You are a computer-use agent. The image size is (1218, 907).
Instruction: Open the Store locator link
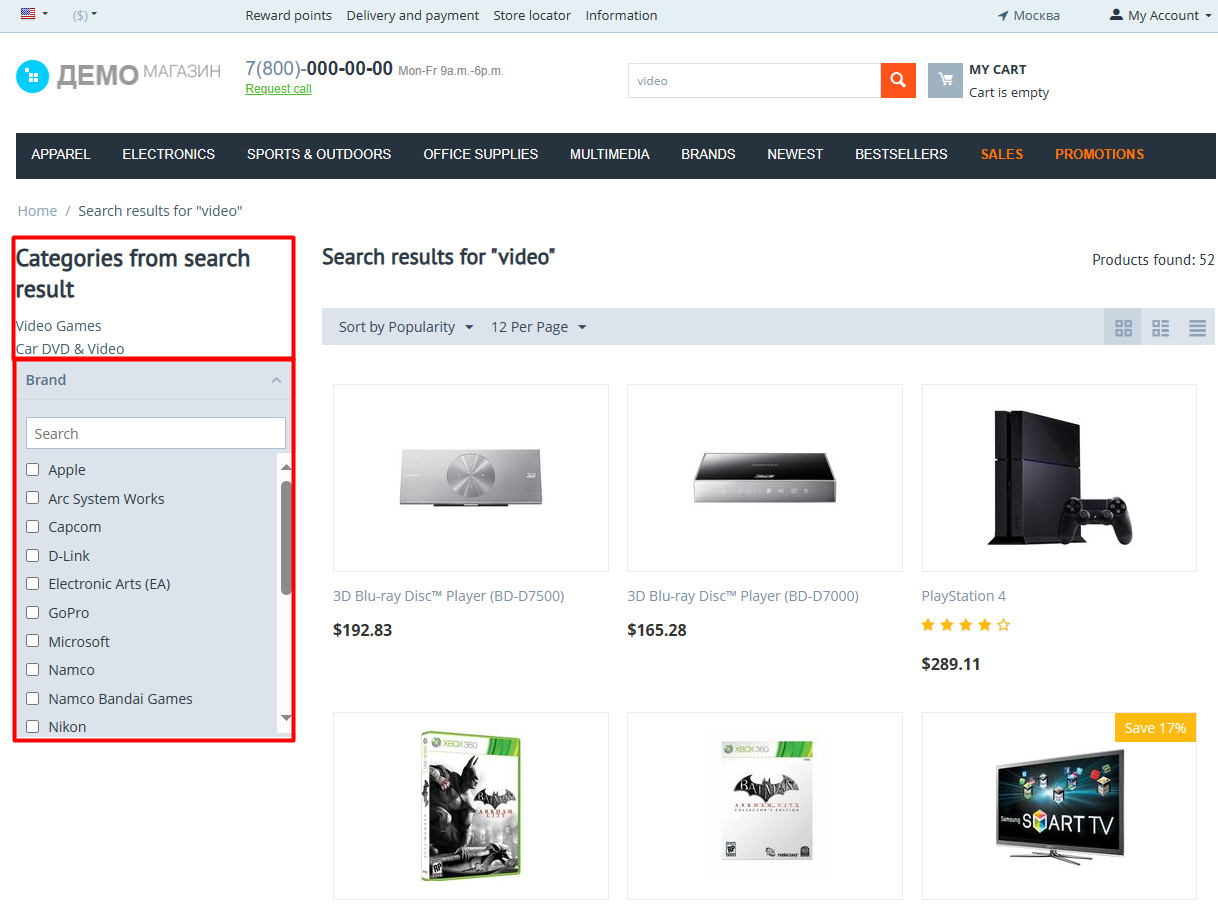(532, 15)
